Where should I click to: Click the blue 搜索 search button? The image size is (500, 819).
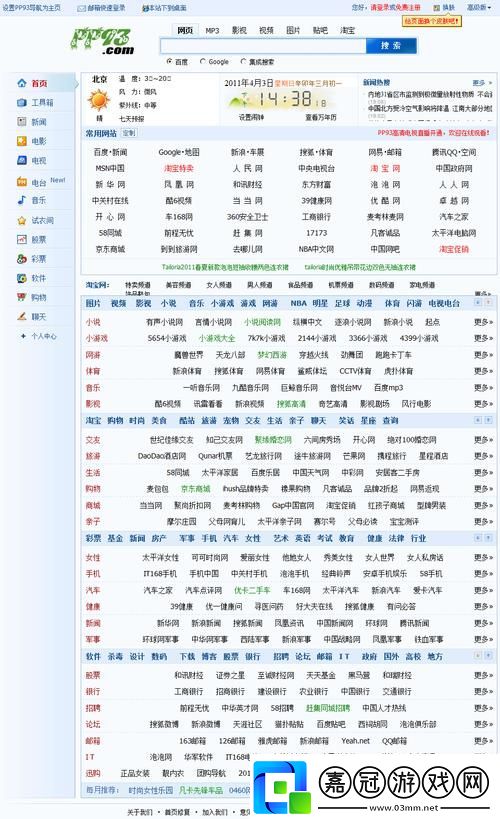tap(391, 46)
